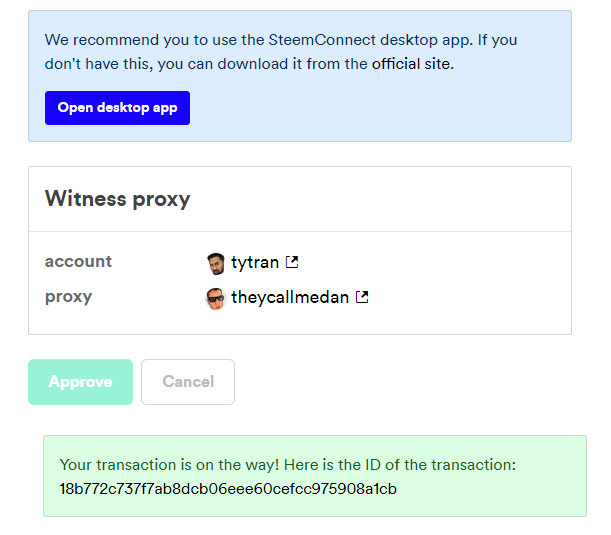Open the official site link
611x535 pixels.
412,64
